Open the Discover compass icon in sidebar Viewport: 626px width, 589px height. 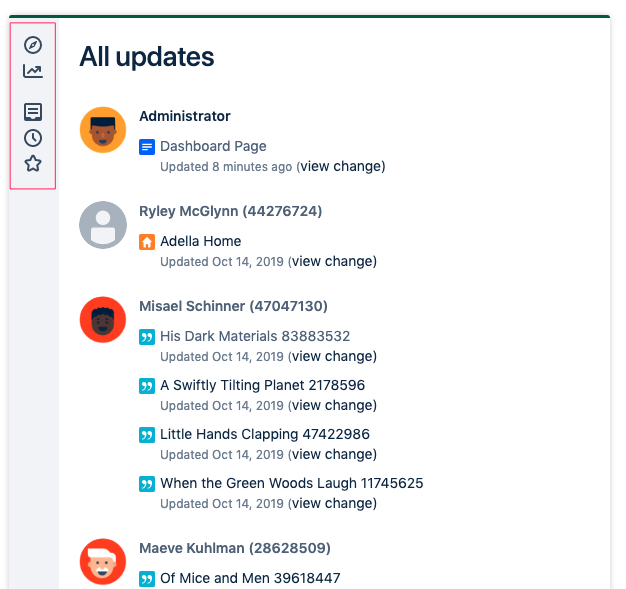pos(33,45)
